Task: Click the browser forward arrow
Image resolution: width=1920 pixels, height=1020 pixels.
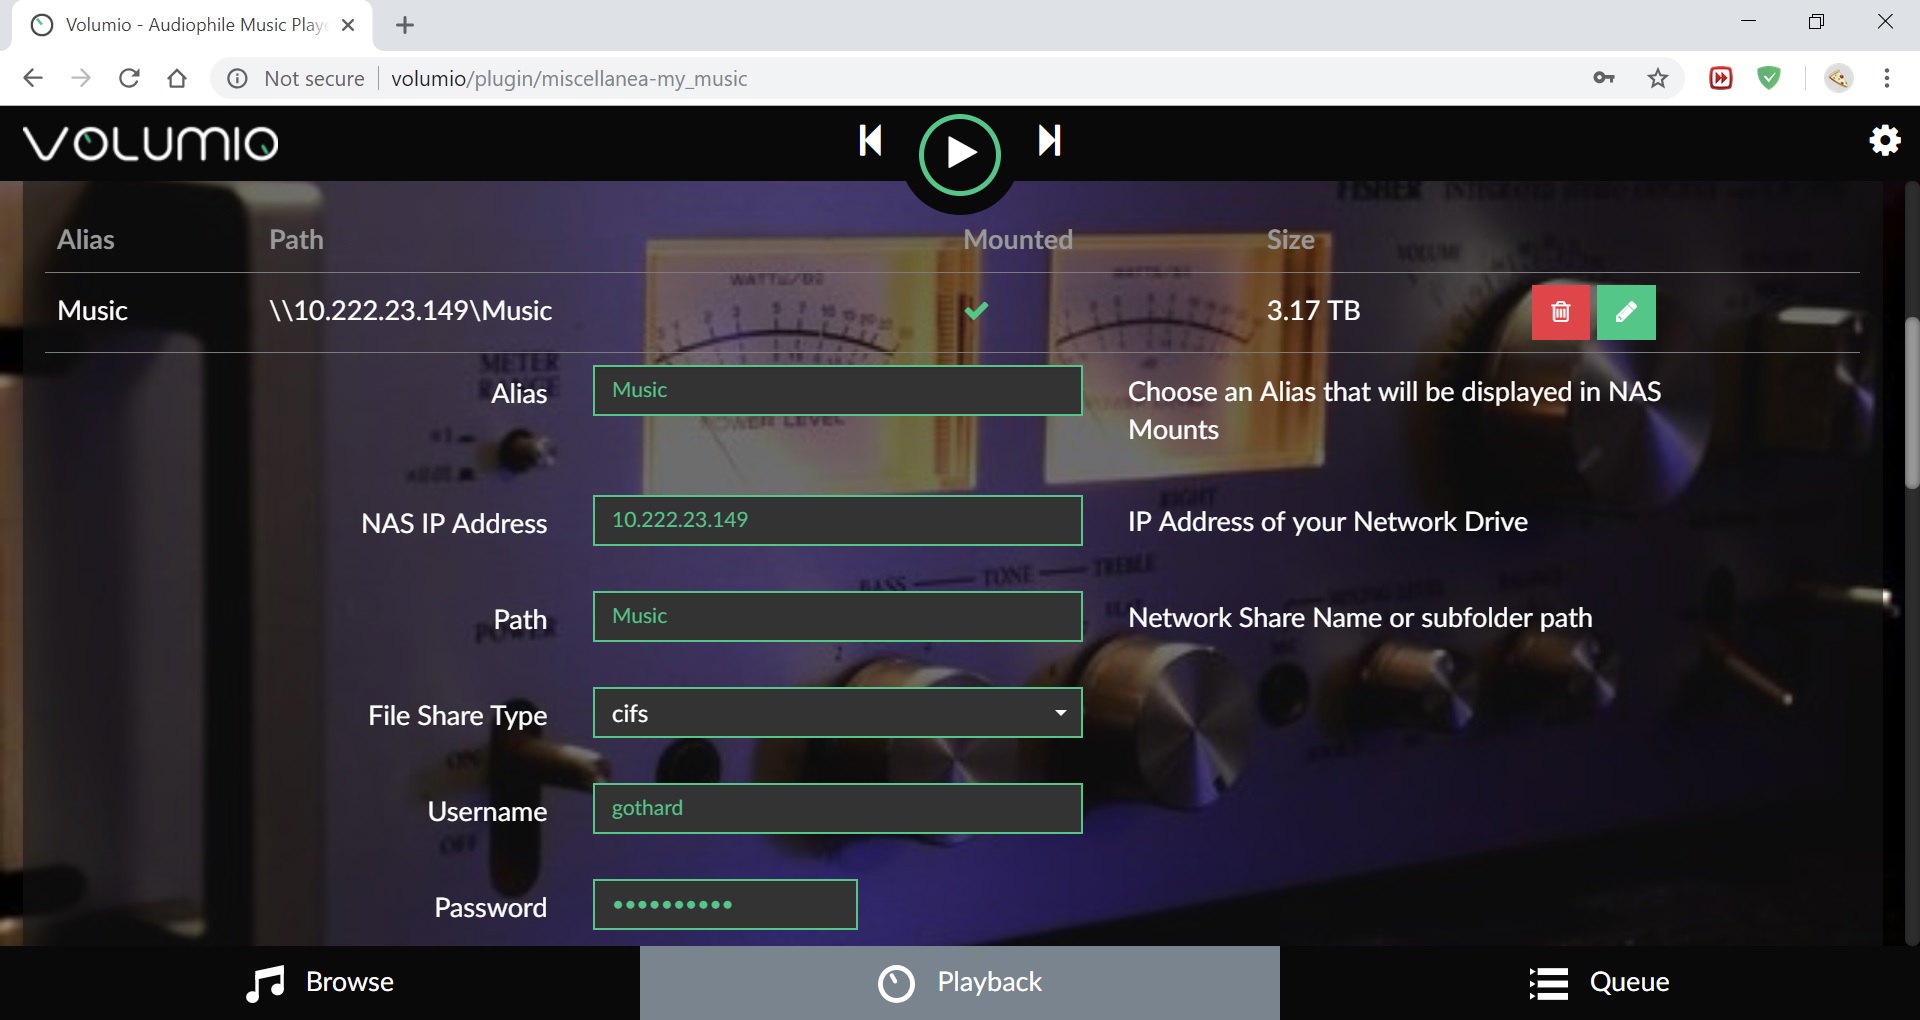Action: pos(81,78)
